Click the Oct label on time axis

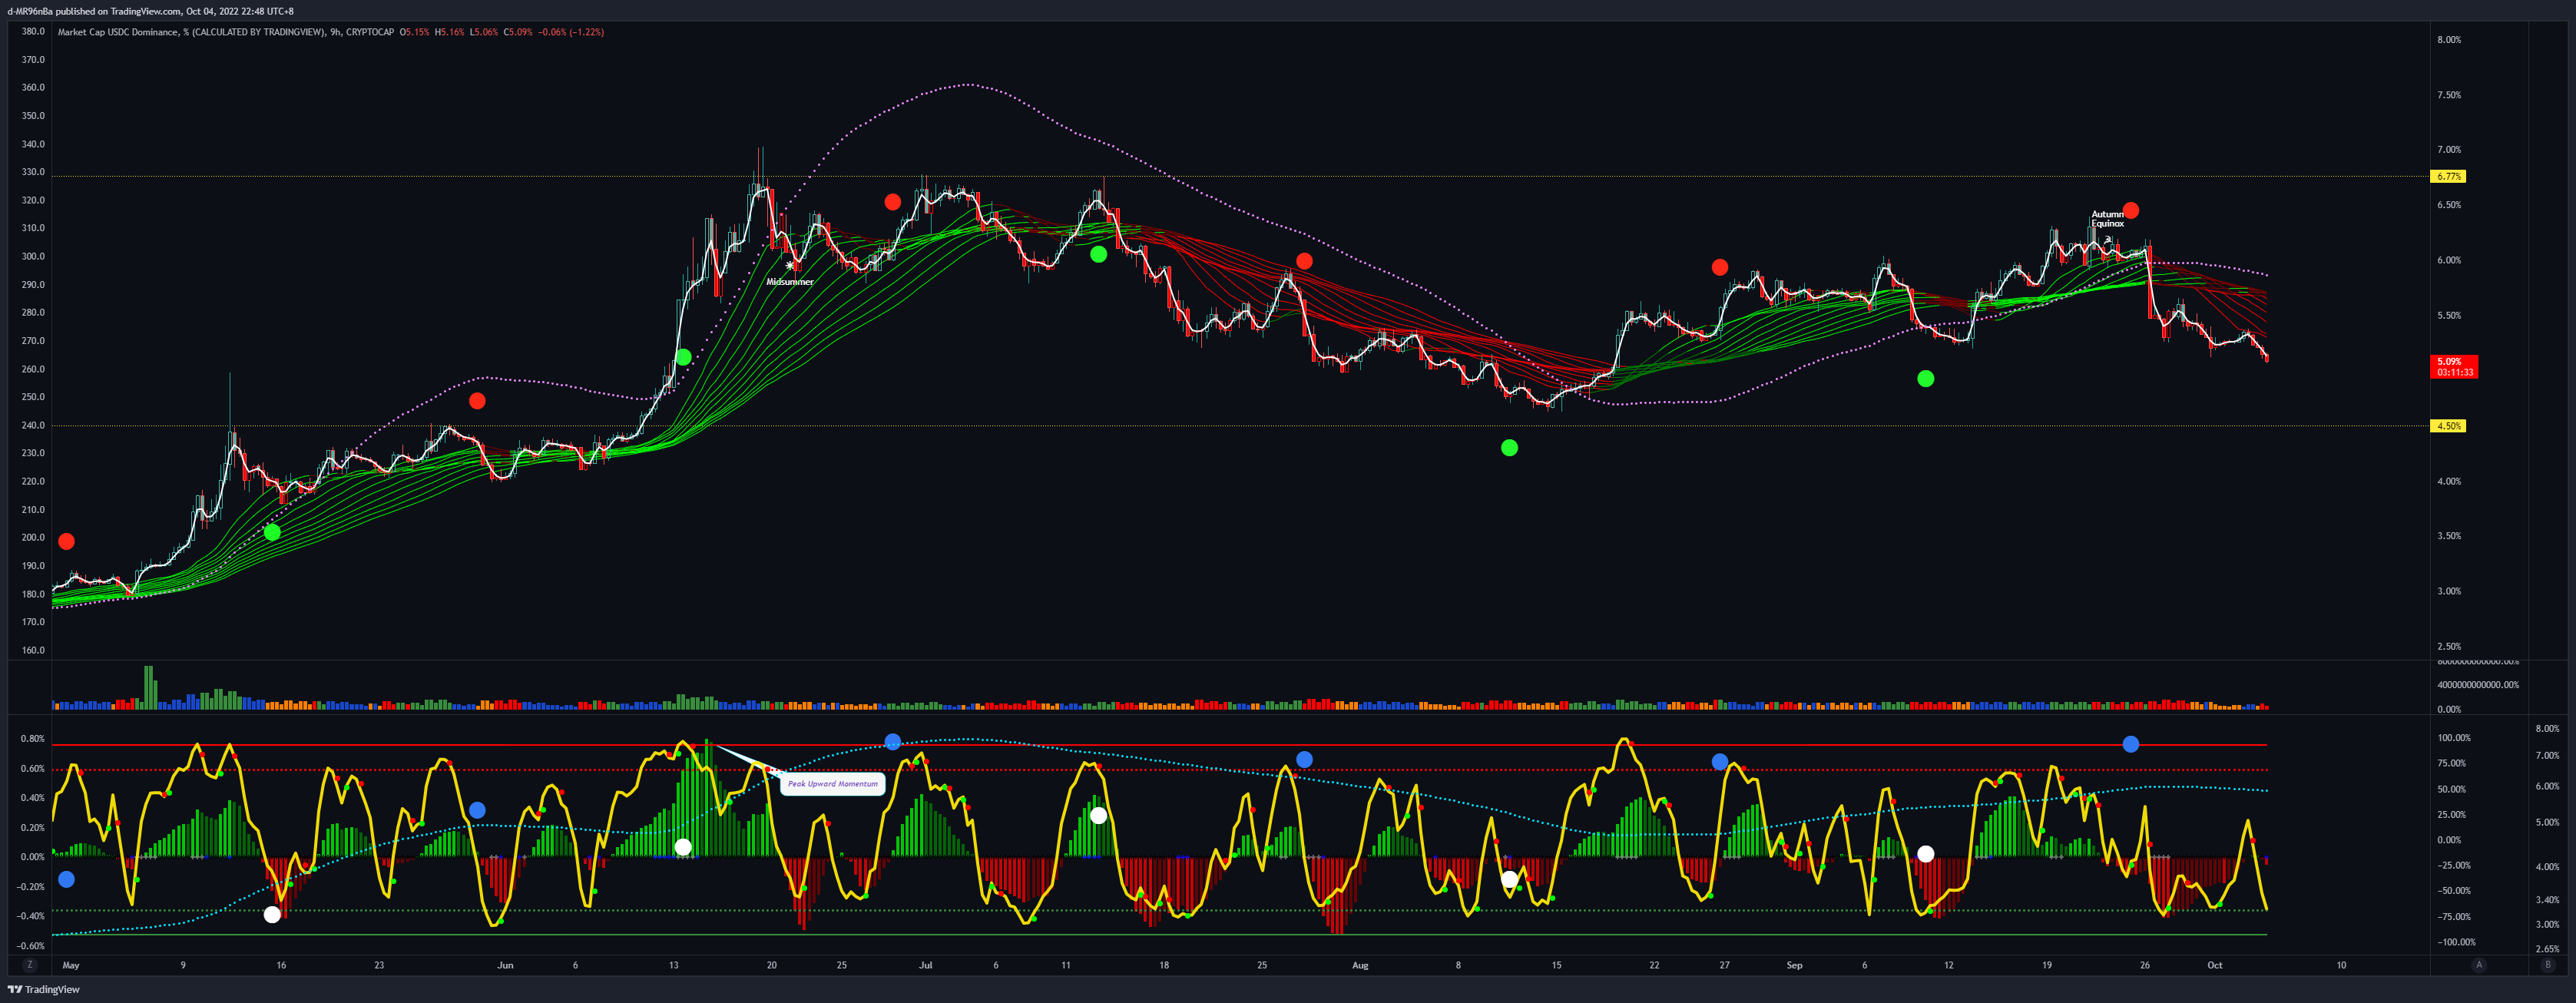(2215, 965)
